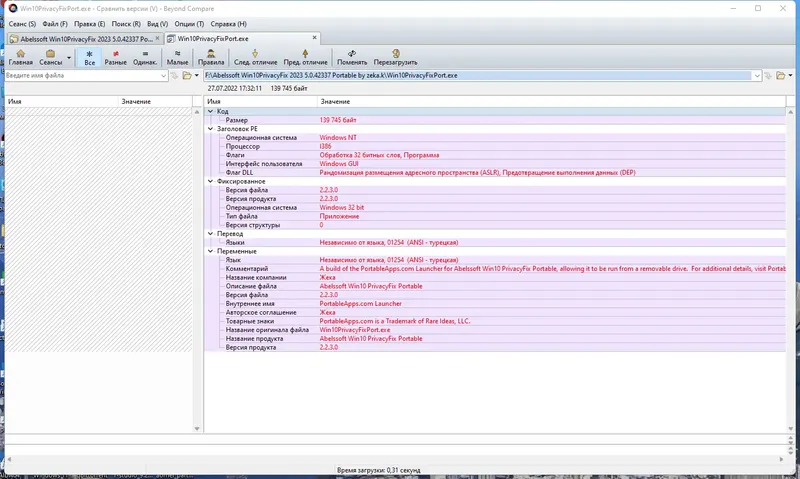Click the value 'Приложение'
This screenshot has height=479, width=800.
click(x=339, y=216)
